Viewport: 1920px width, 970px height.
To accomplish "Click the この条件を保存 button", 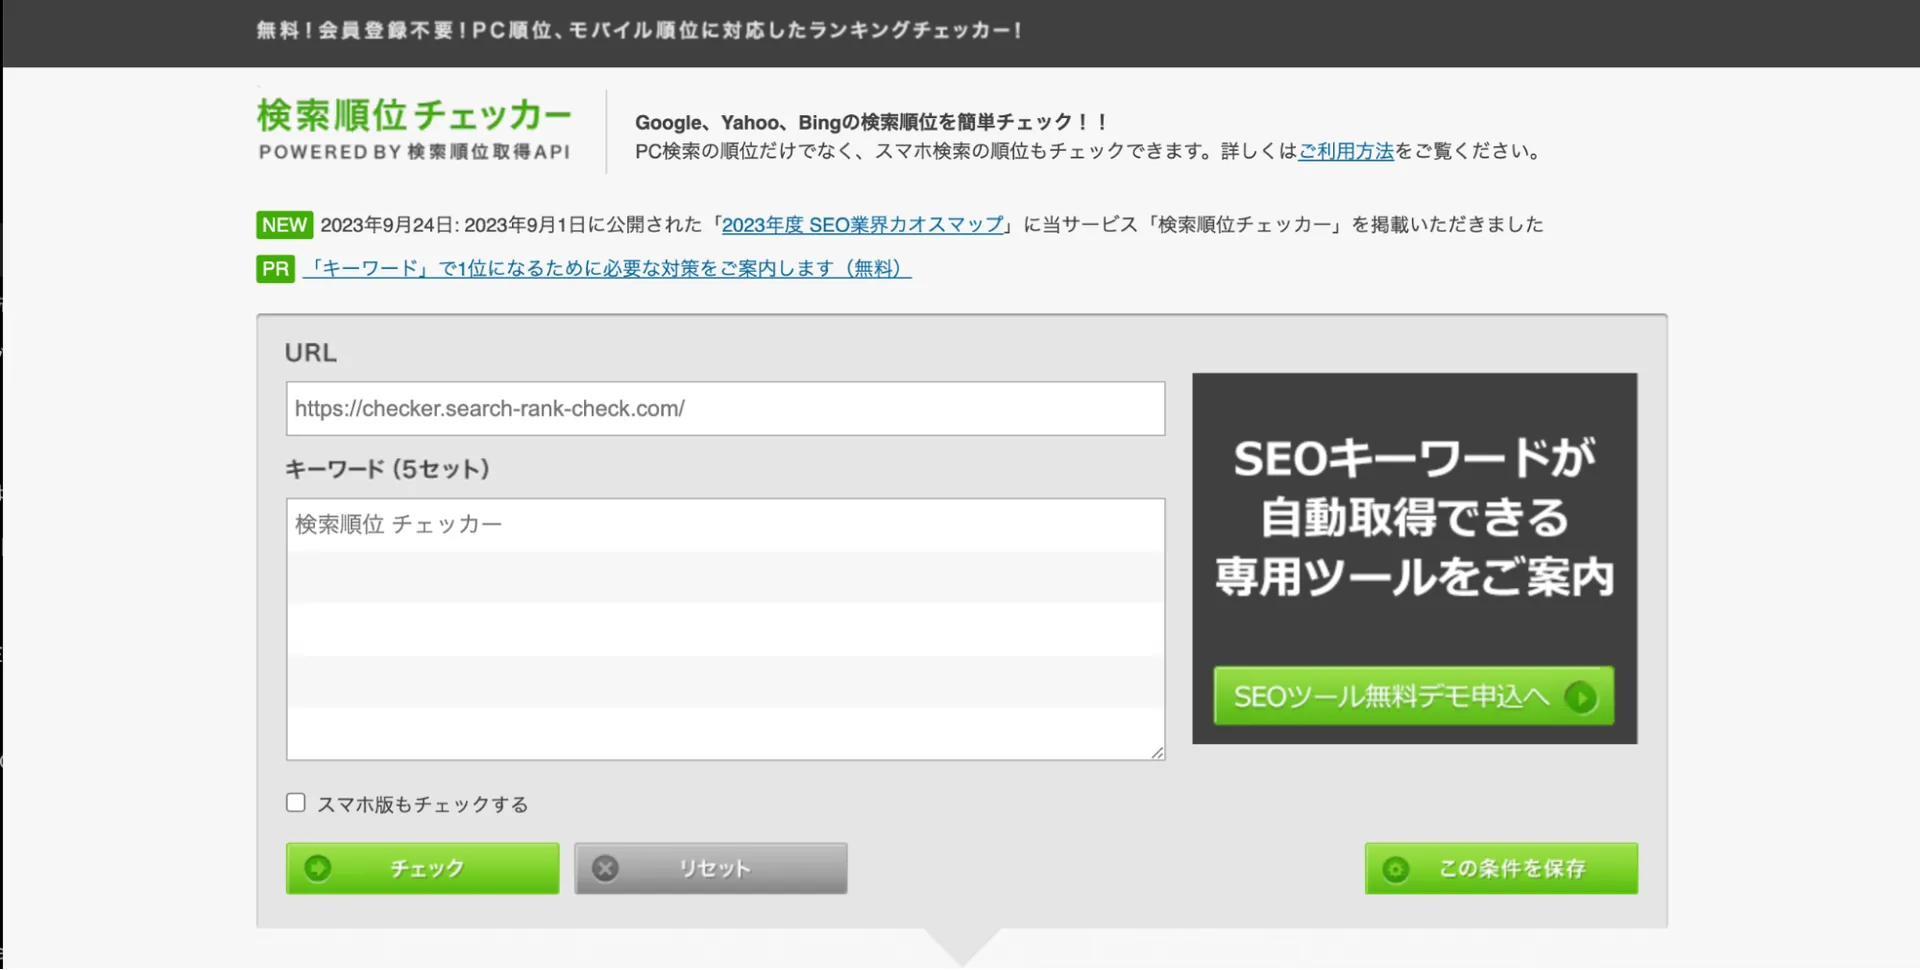I will [1501, 868].
